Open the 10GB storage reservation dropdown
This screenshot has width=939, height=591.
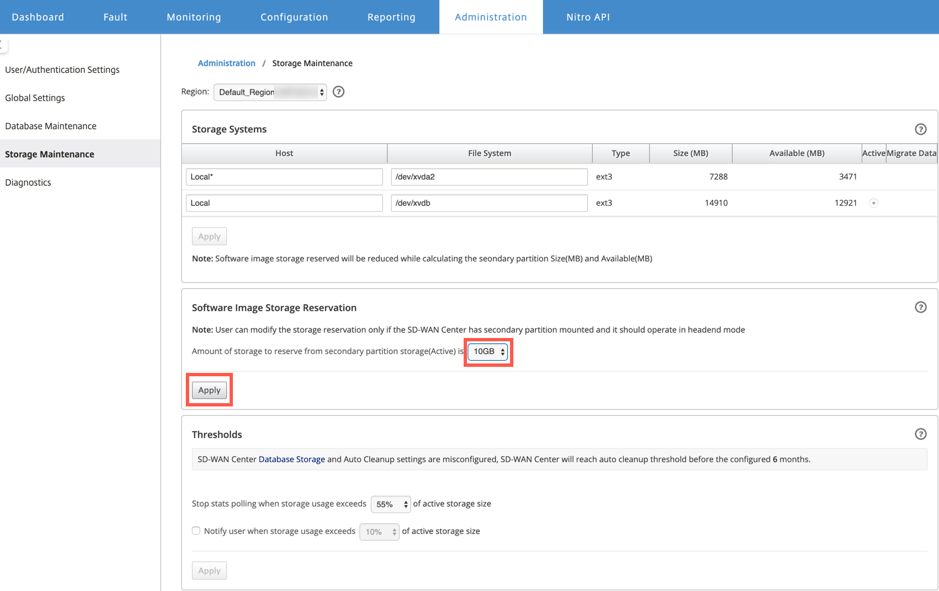coord(488,351)
